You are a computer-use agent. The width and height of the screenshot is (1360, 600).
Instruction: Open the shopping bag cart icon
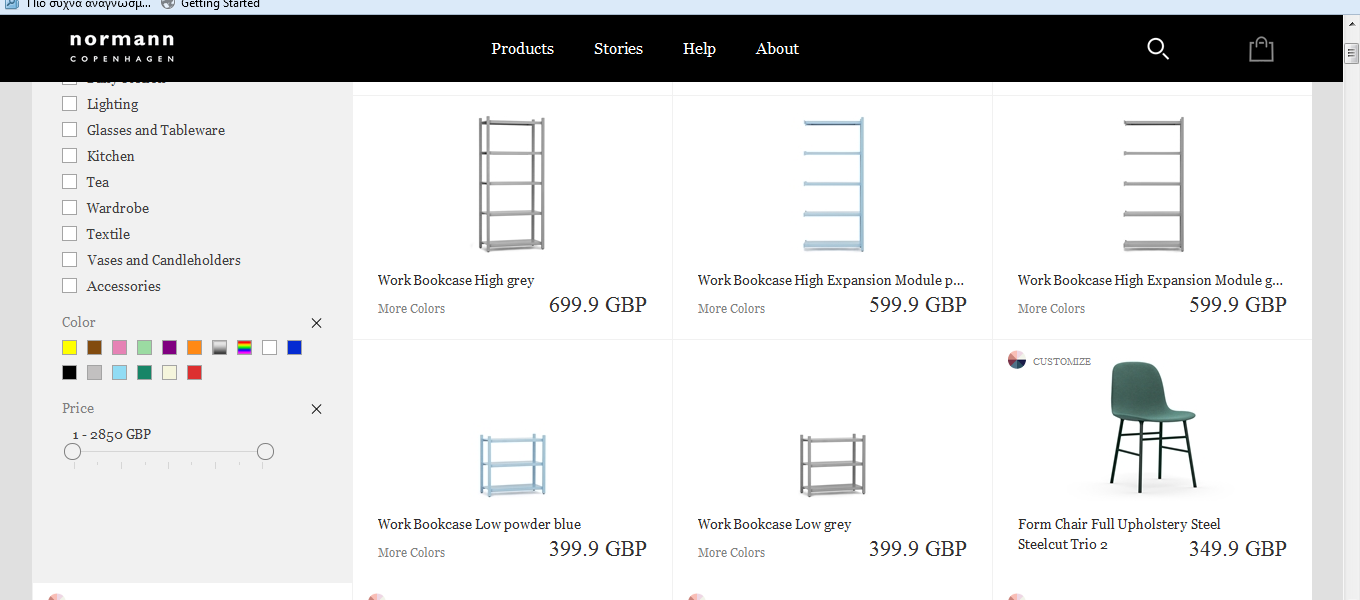(1261, 49)
